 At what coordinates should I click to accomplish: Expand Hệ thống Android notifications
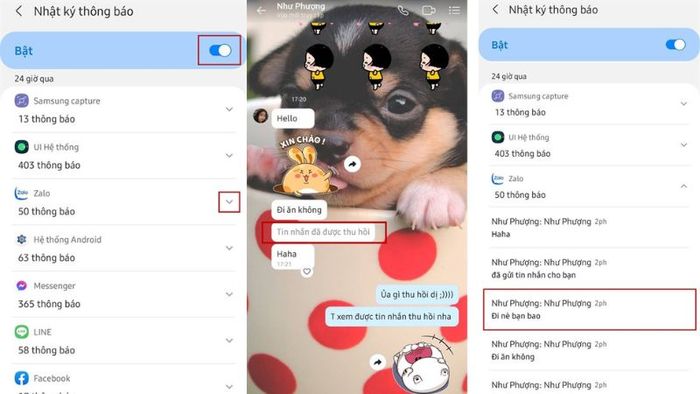pos(229,248)
